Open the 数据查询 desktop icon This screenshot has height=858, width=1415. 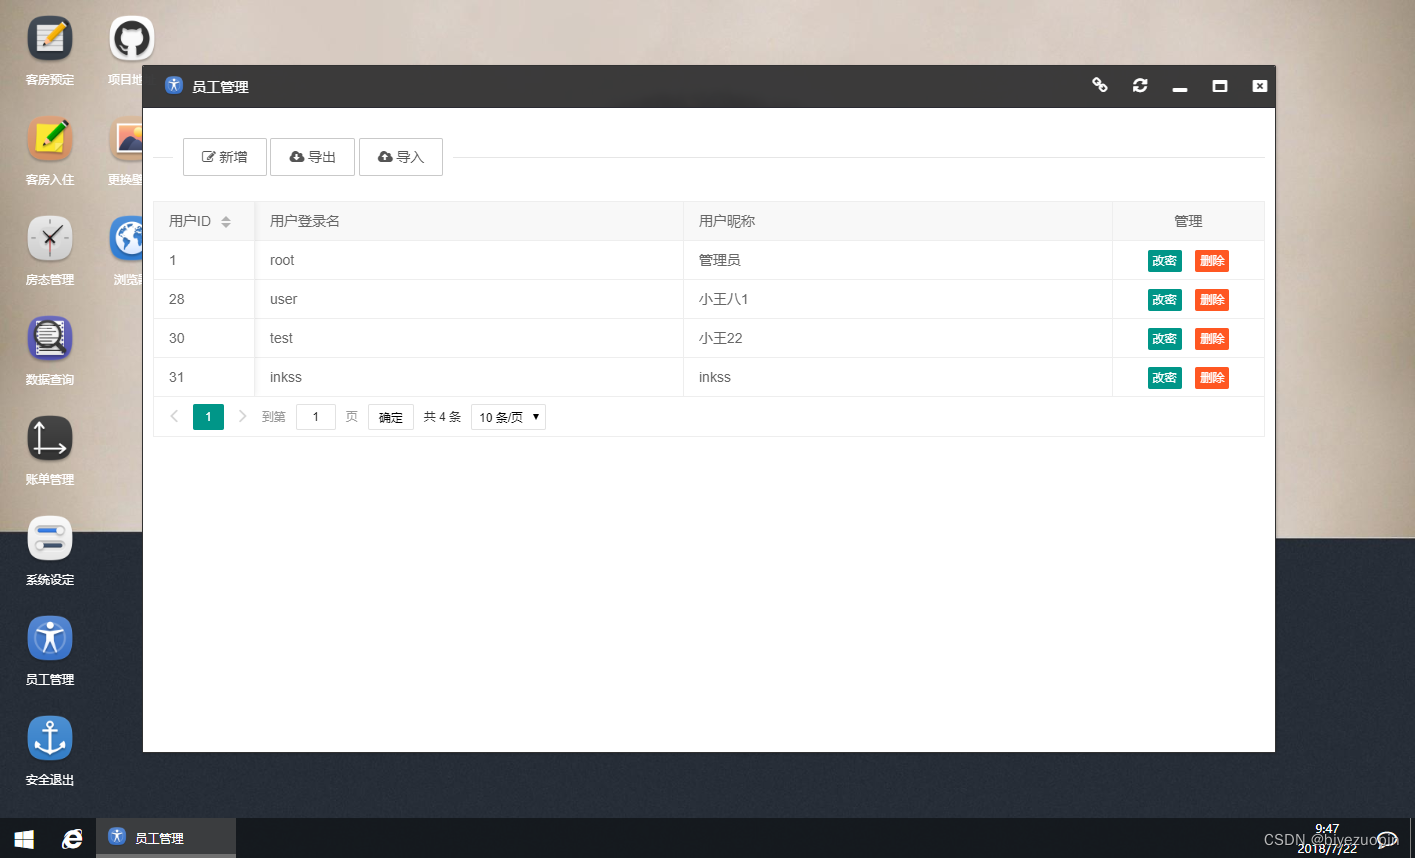tap(50, 339)
